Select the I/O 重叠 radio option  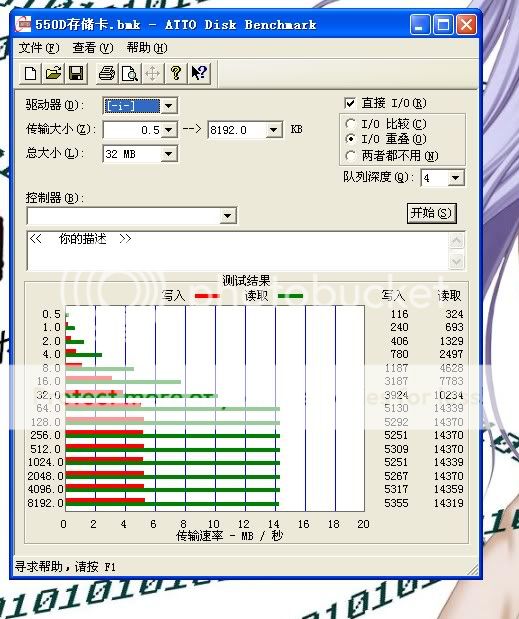[350, 139]
